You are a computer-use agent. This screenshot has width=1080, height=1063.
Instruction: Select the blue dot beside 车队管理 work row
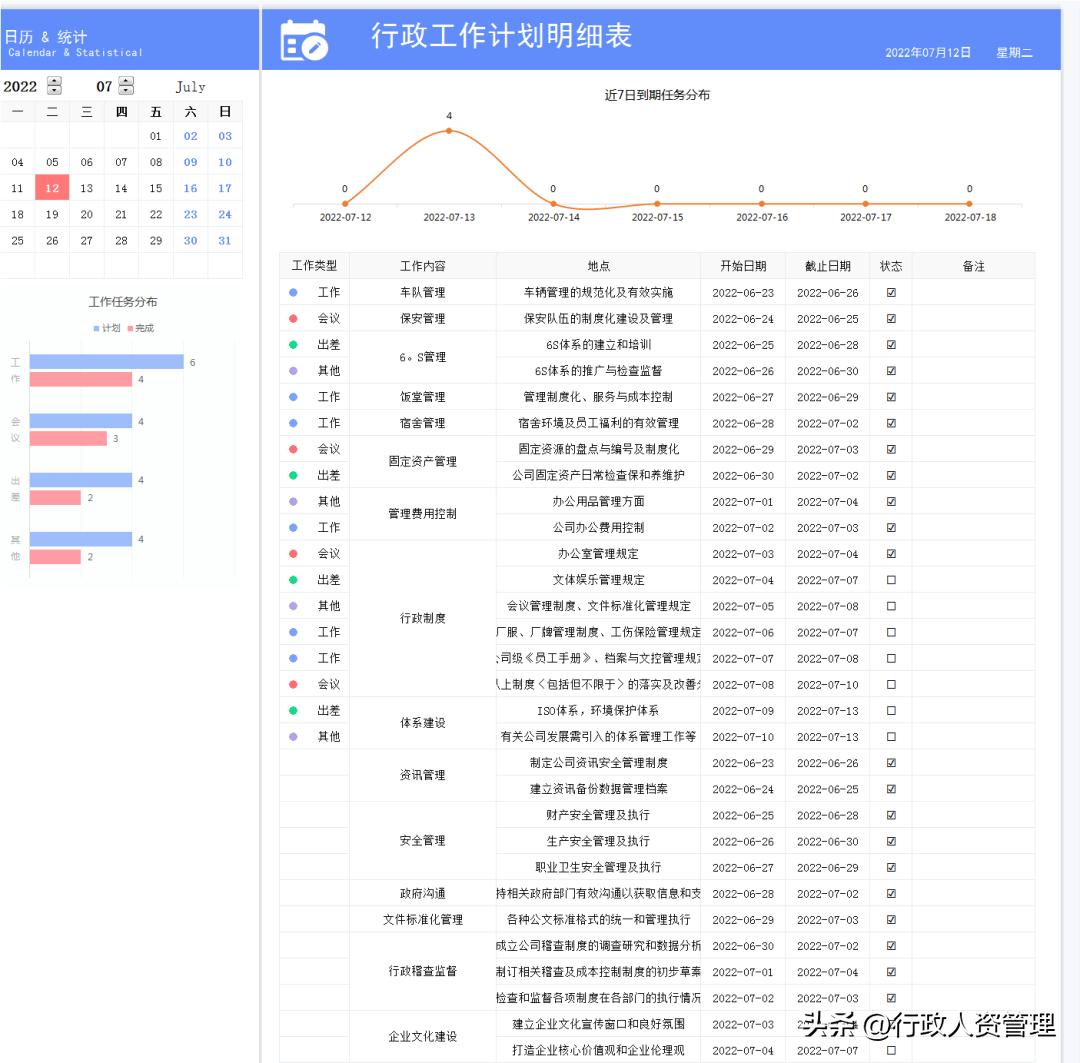(x=291, y=292)
